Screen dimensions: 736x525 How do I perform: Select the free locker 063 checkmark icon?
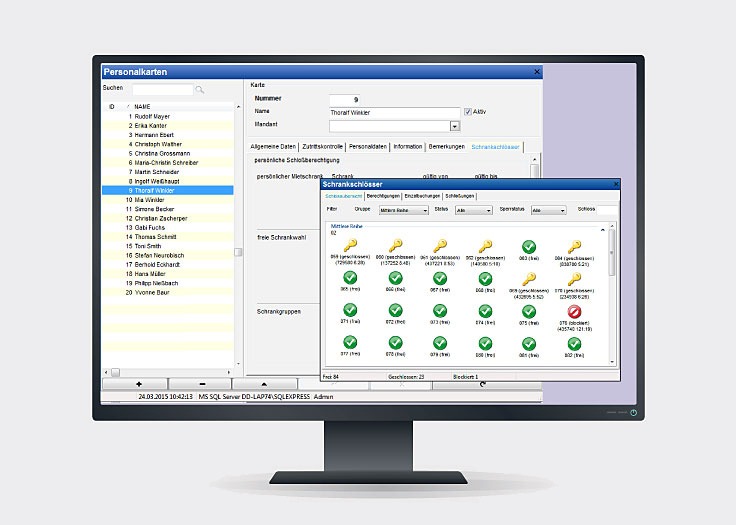[x=529, y=246]
